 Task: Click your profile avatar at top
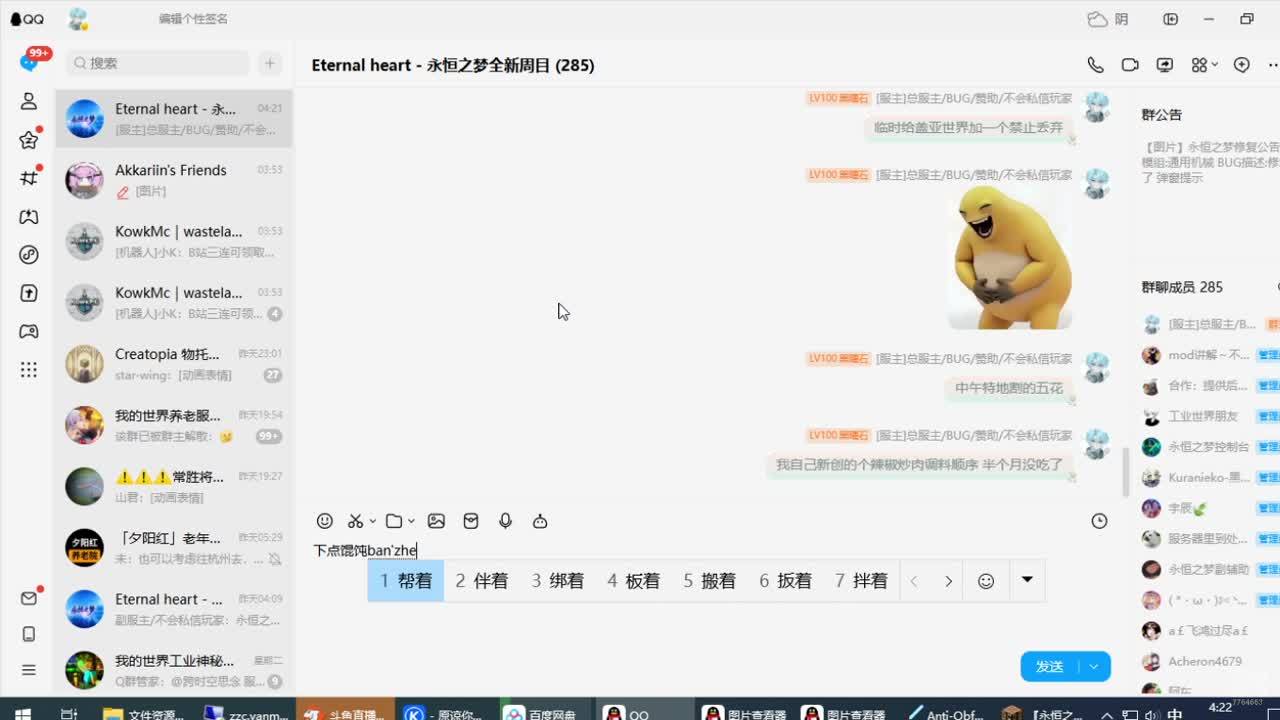pyautogui.click(x=78, y=19)
